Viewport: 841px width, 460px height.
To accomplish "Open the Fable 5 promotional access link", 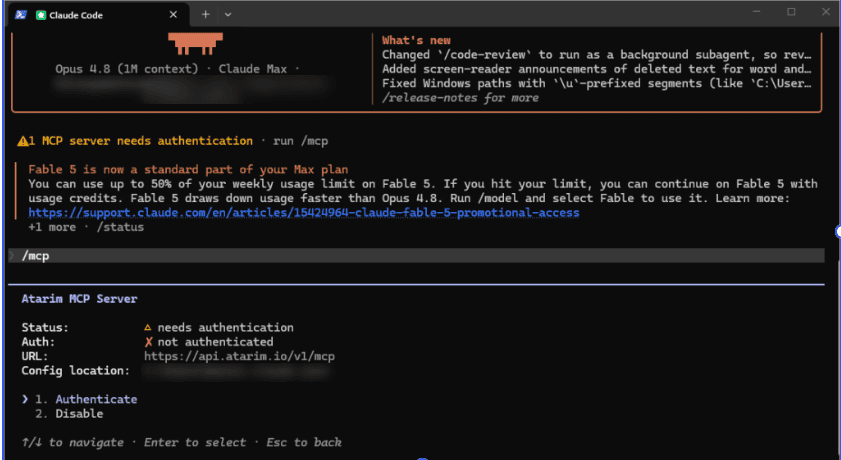I will pos(304,213).
